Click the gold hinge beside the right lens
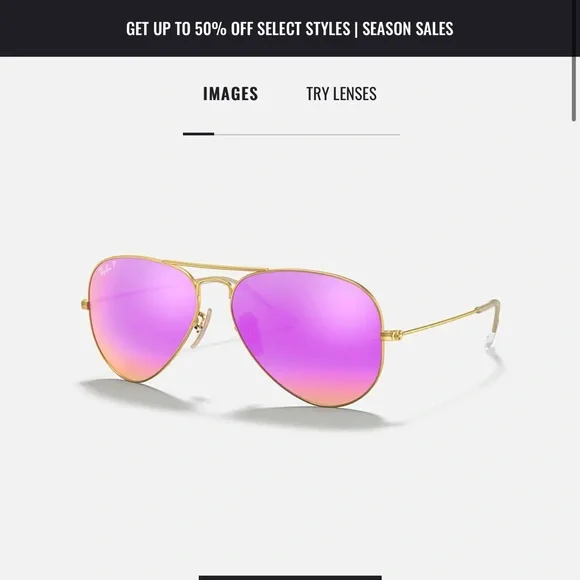The height and width of the screenshot is (580, 580). point(392,335)
